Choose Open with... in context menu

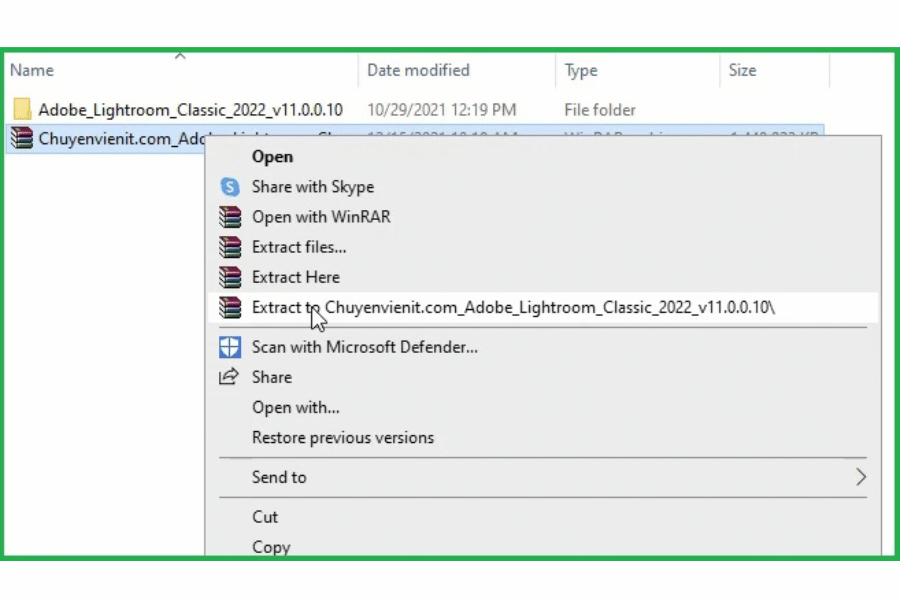[295, 407]
